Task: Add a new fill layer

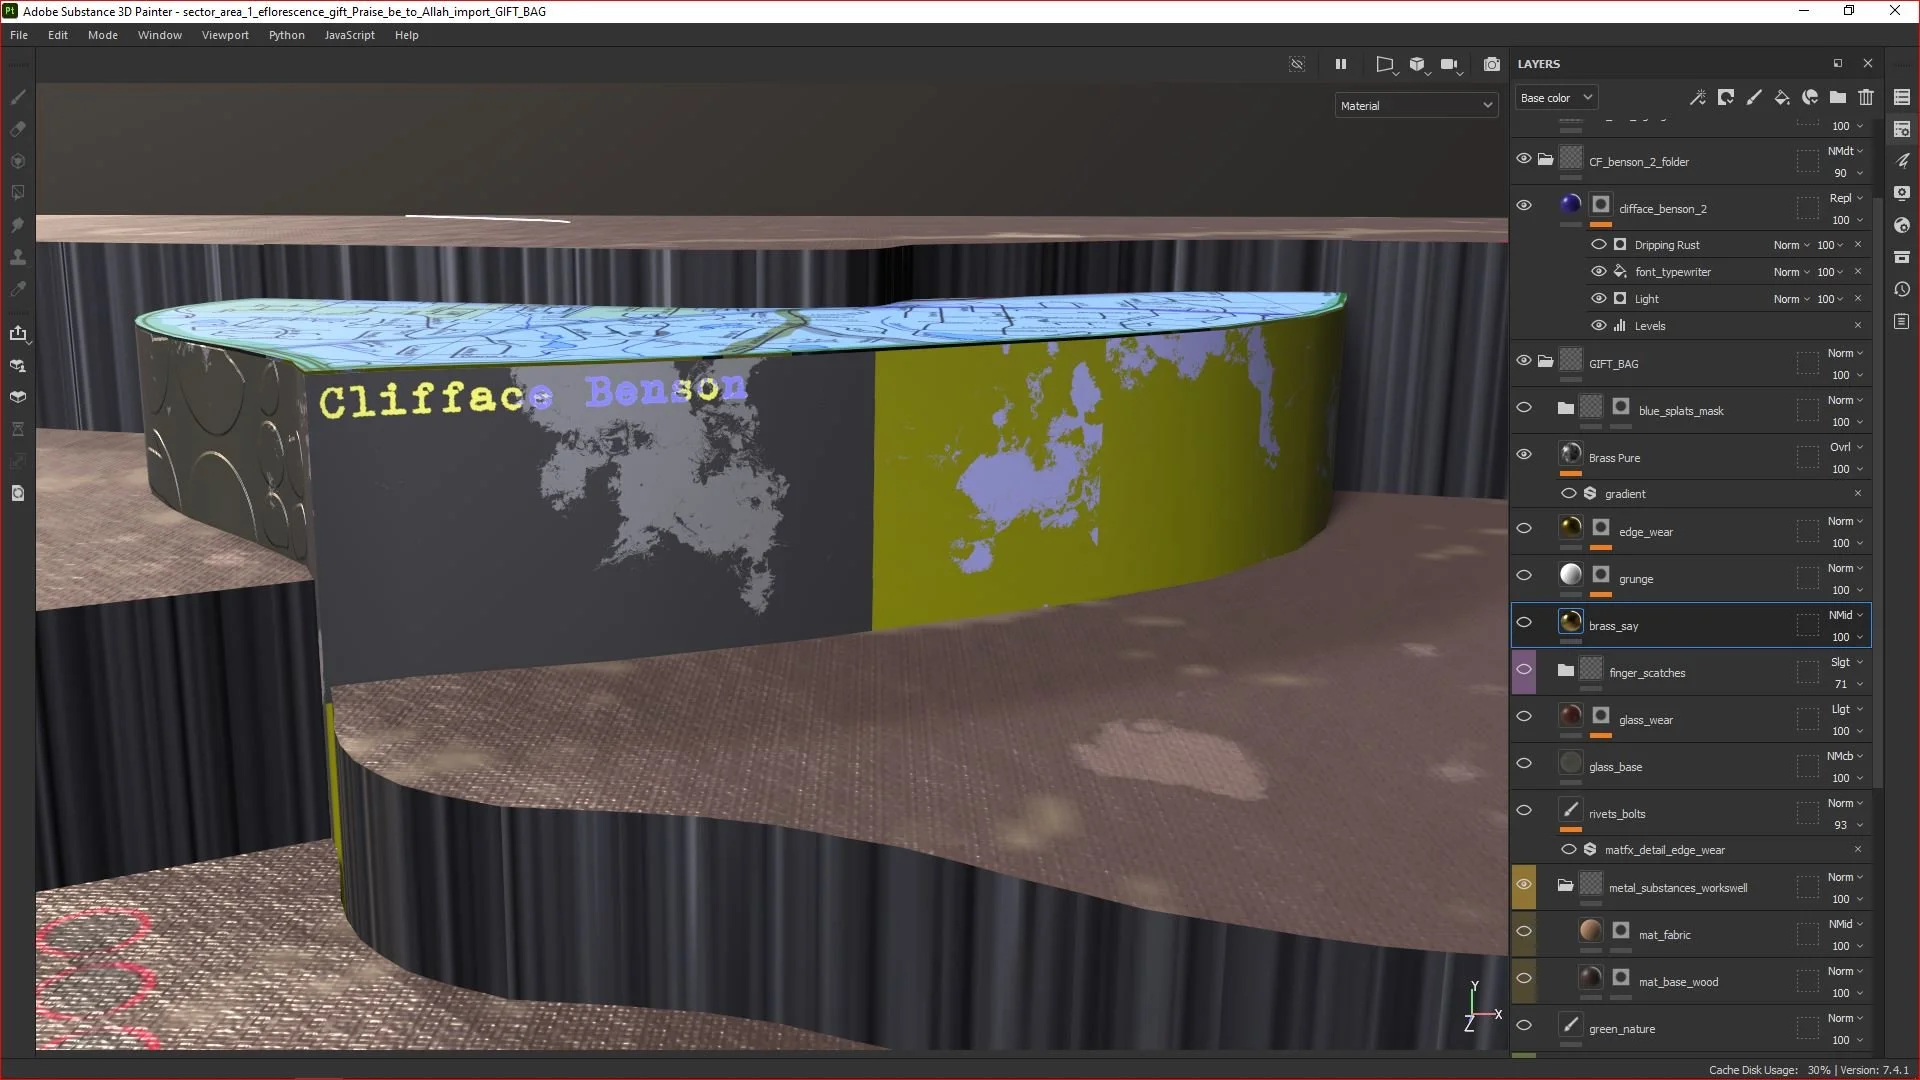Action: tap(1782, 97)
